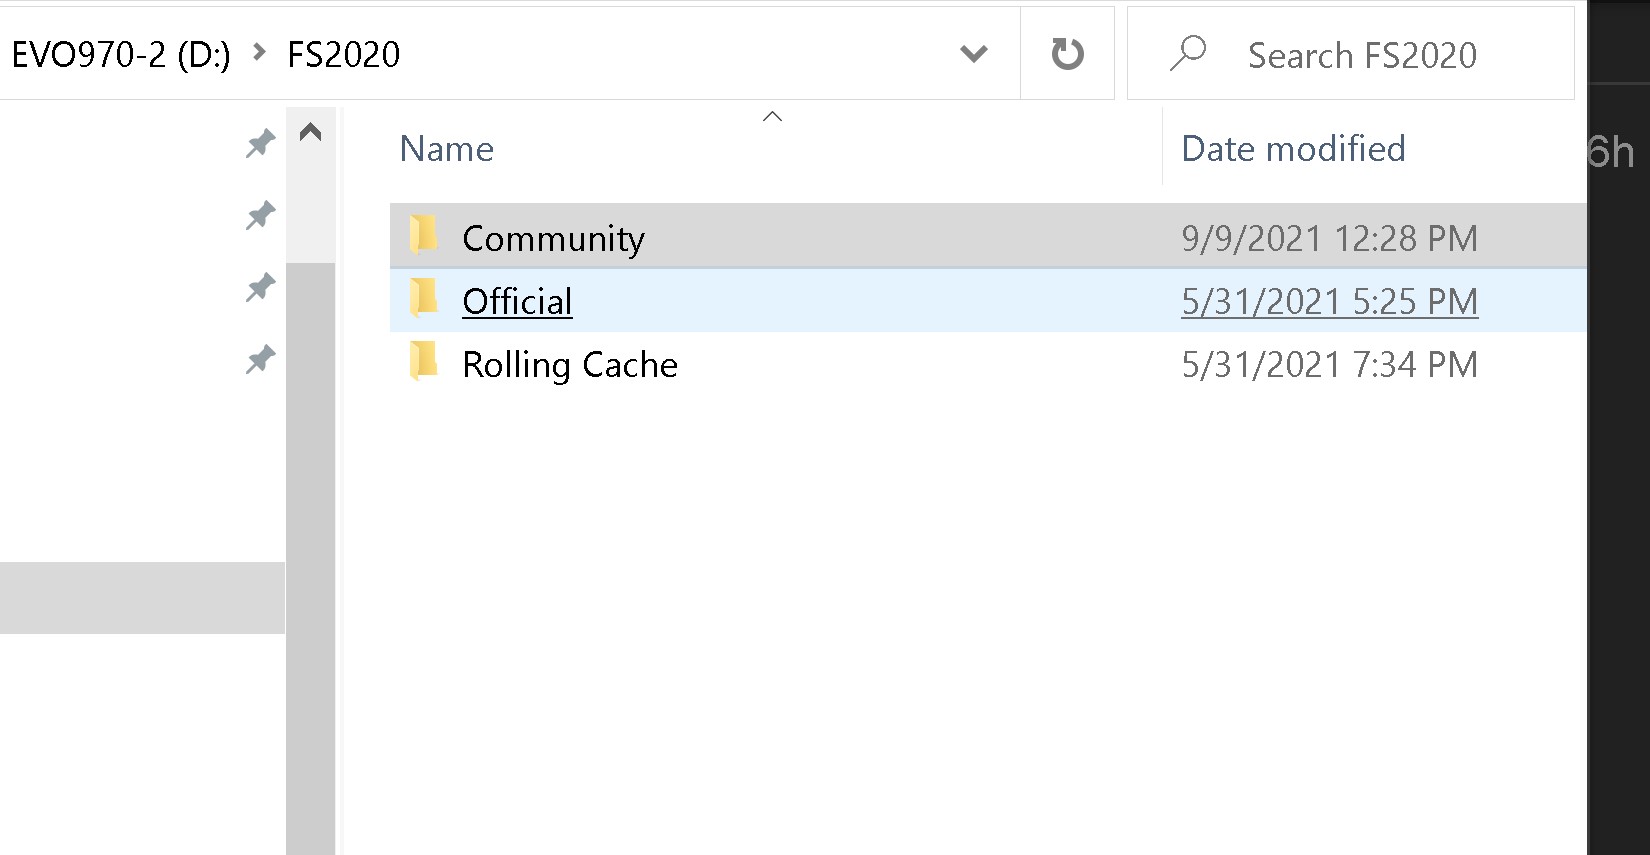
Task: Click the magnifier search icon
Action: tap(1188, 54)
